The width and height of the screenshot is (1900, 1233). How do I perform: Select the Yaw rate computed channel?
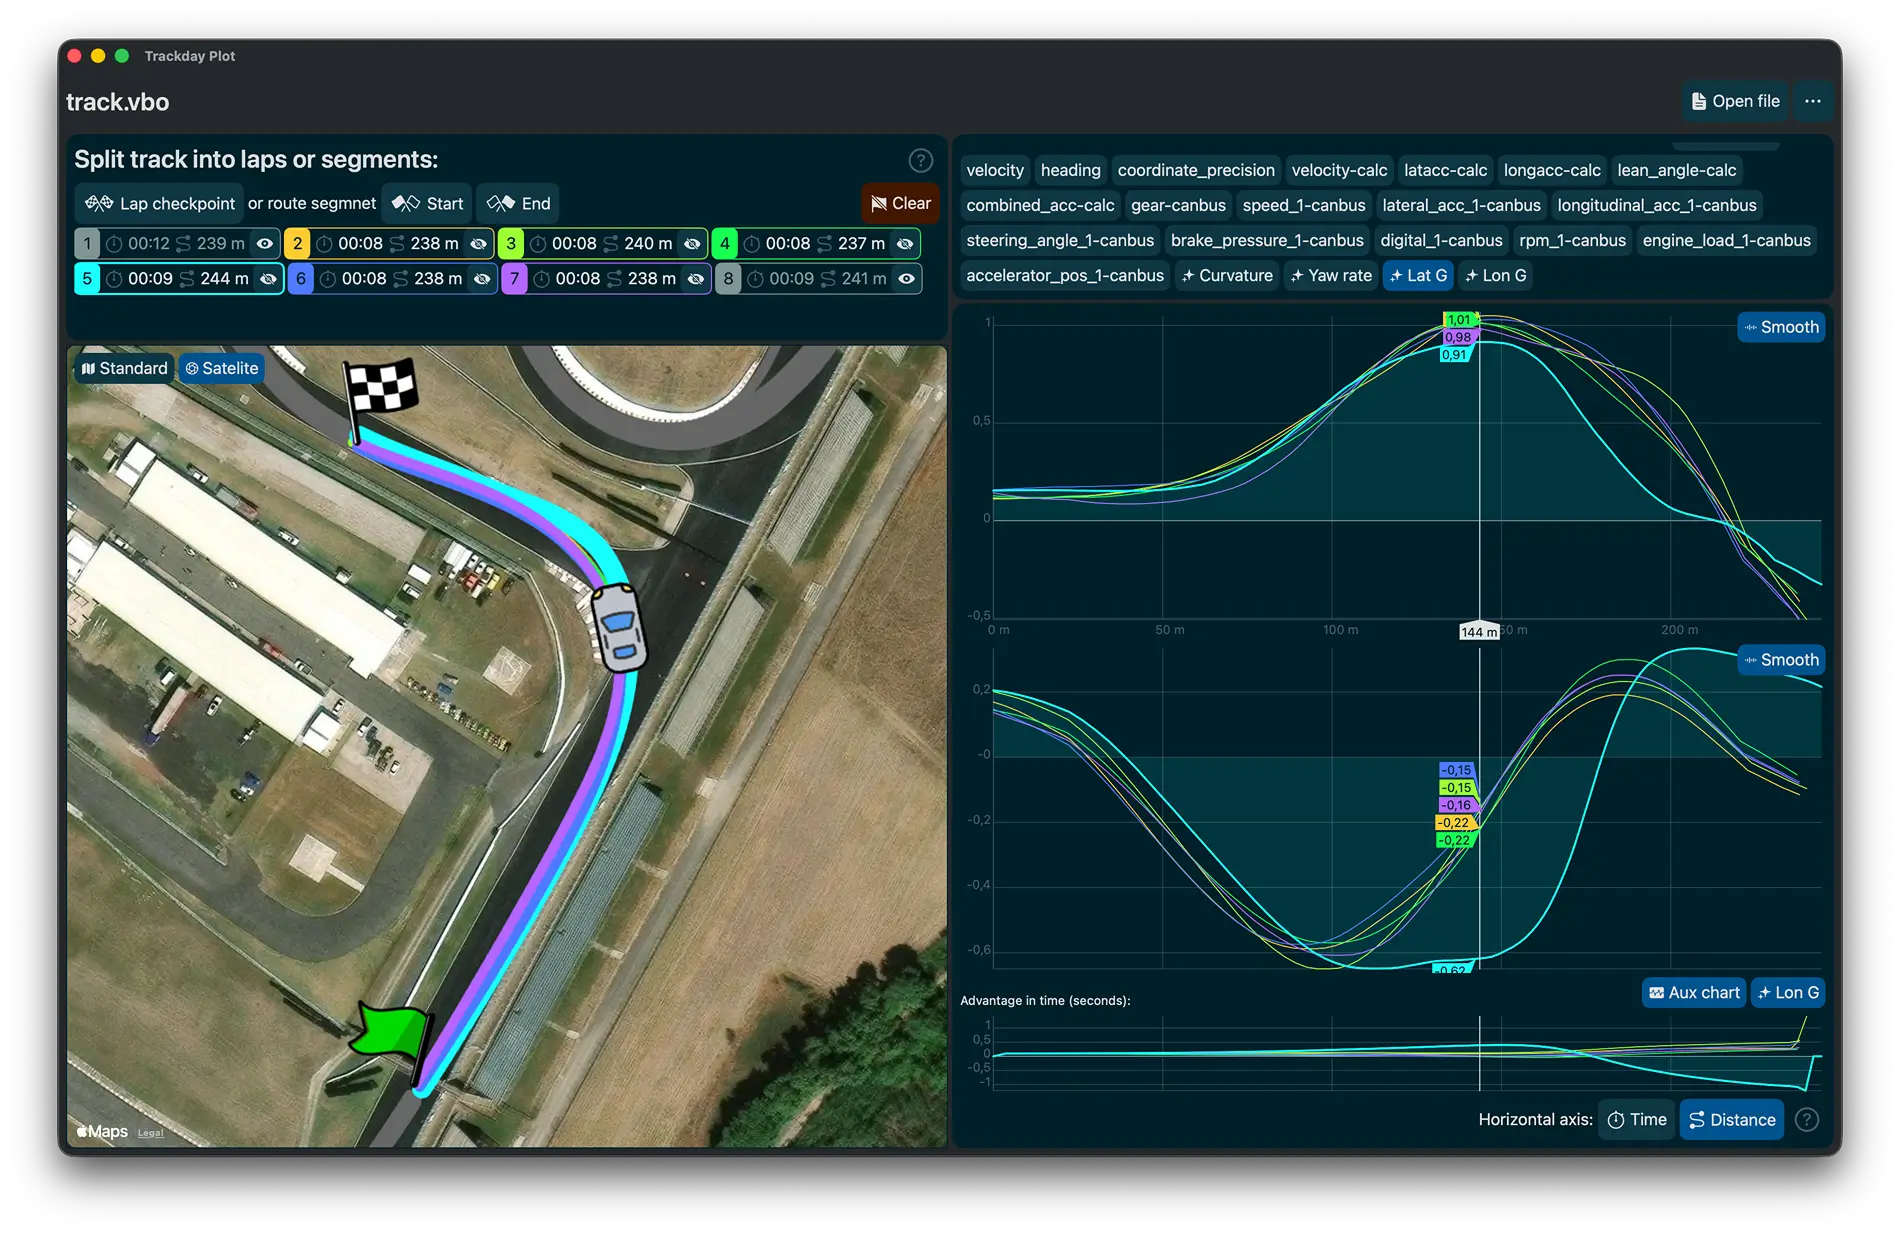click(1331, 275)
